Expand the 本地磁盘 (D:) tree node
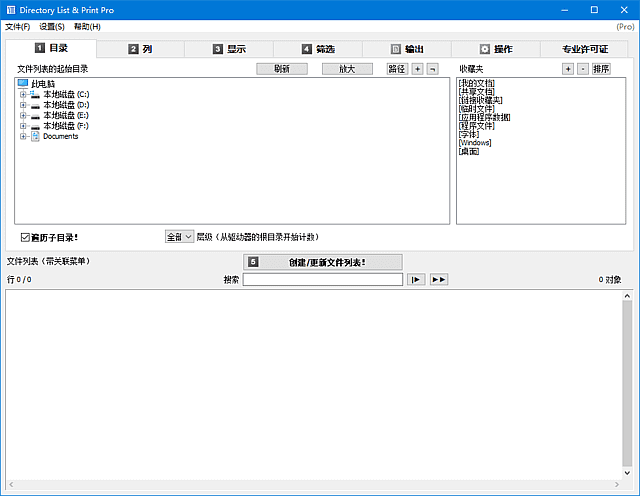This screenshot has height=496, width=640. (22, 105)
